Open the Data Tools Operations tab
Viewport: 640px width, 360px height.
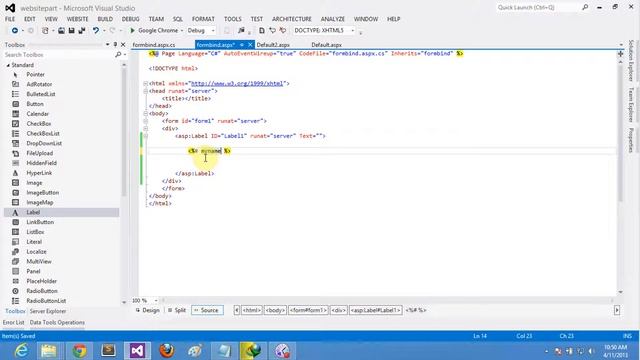[x=57, y=322]
